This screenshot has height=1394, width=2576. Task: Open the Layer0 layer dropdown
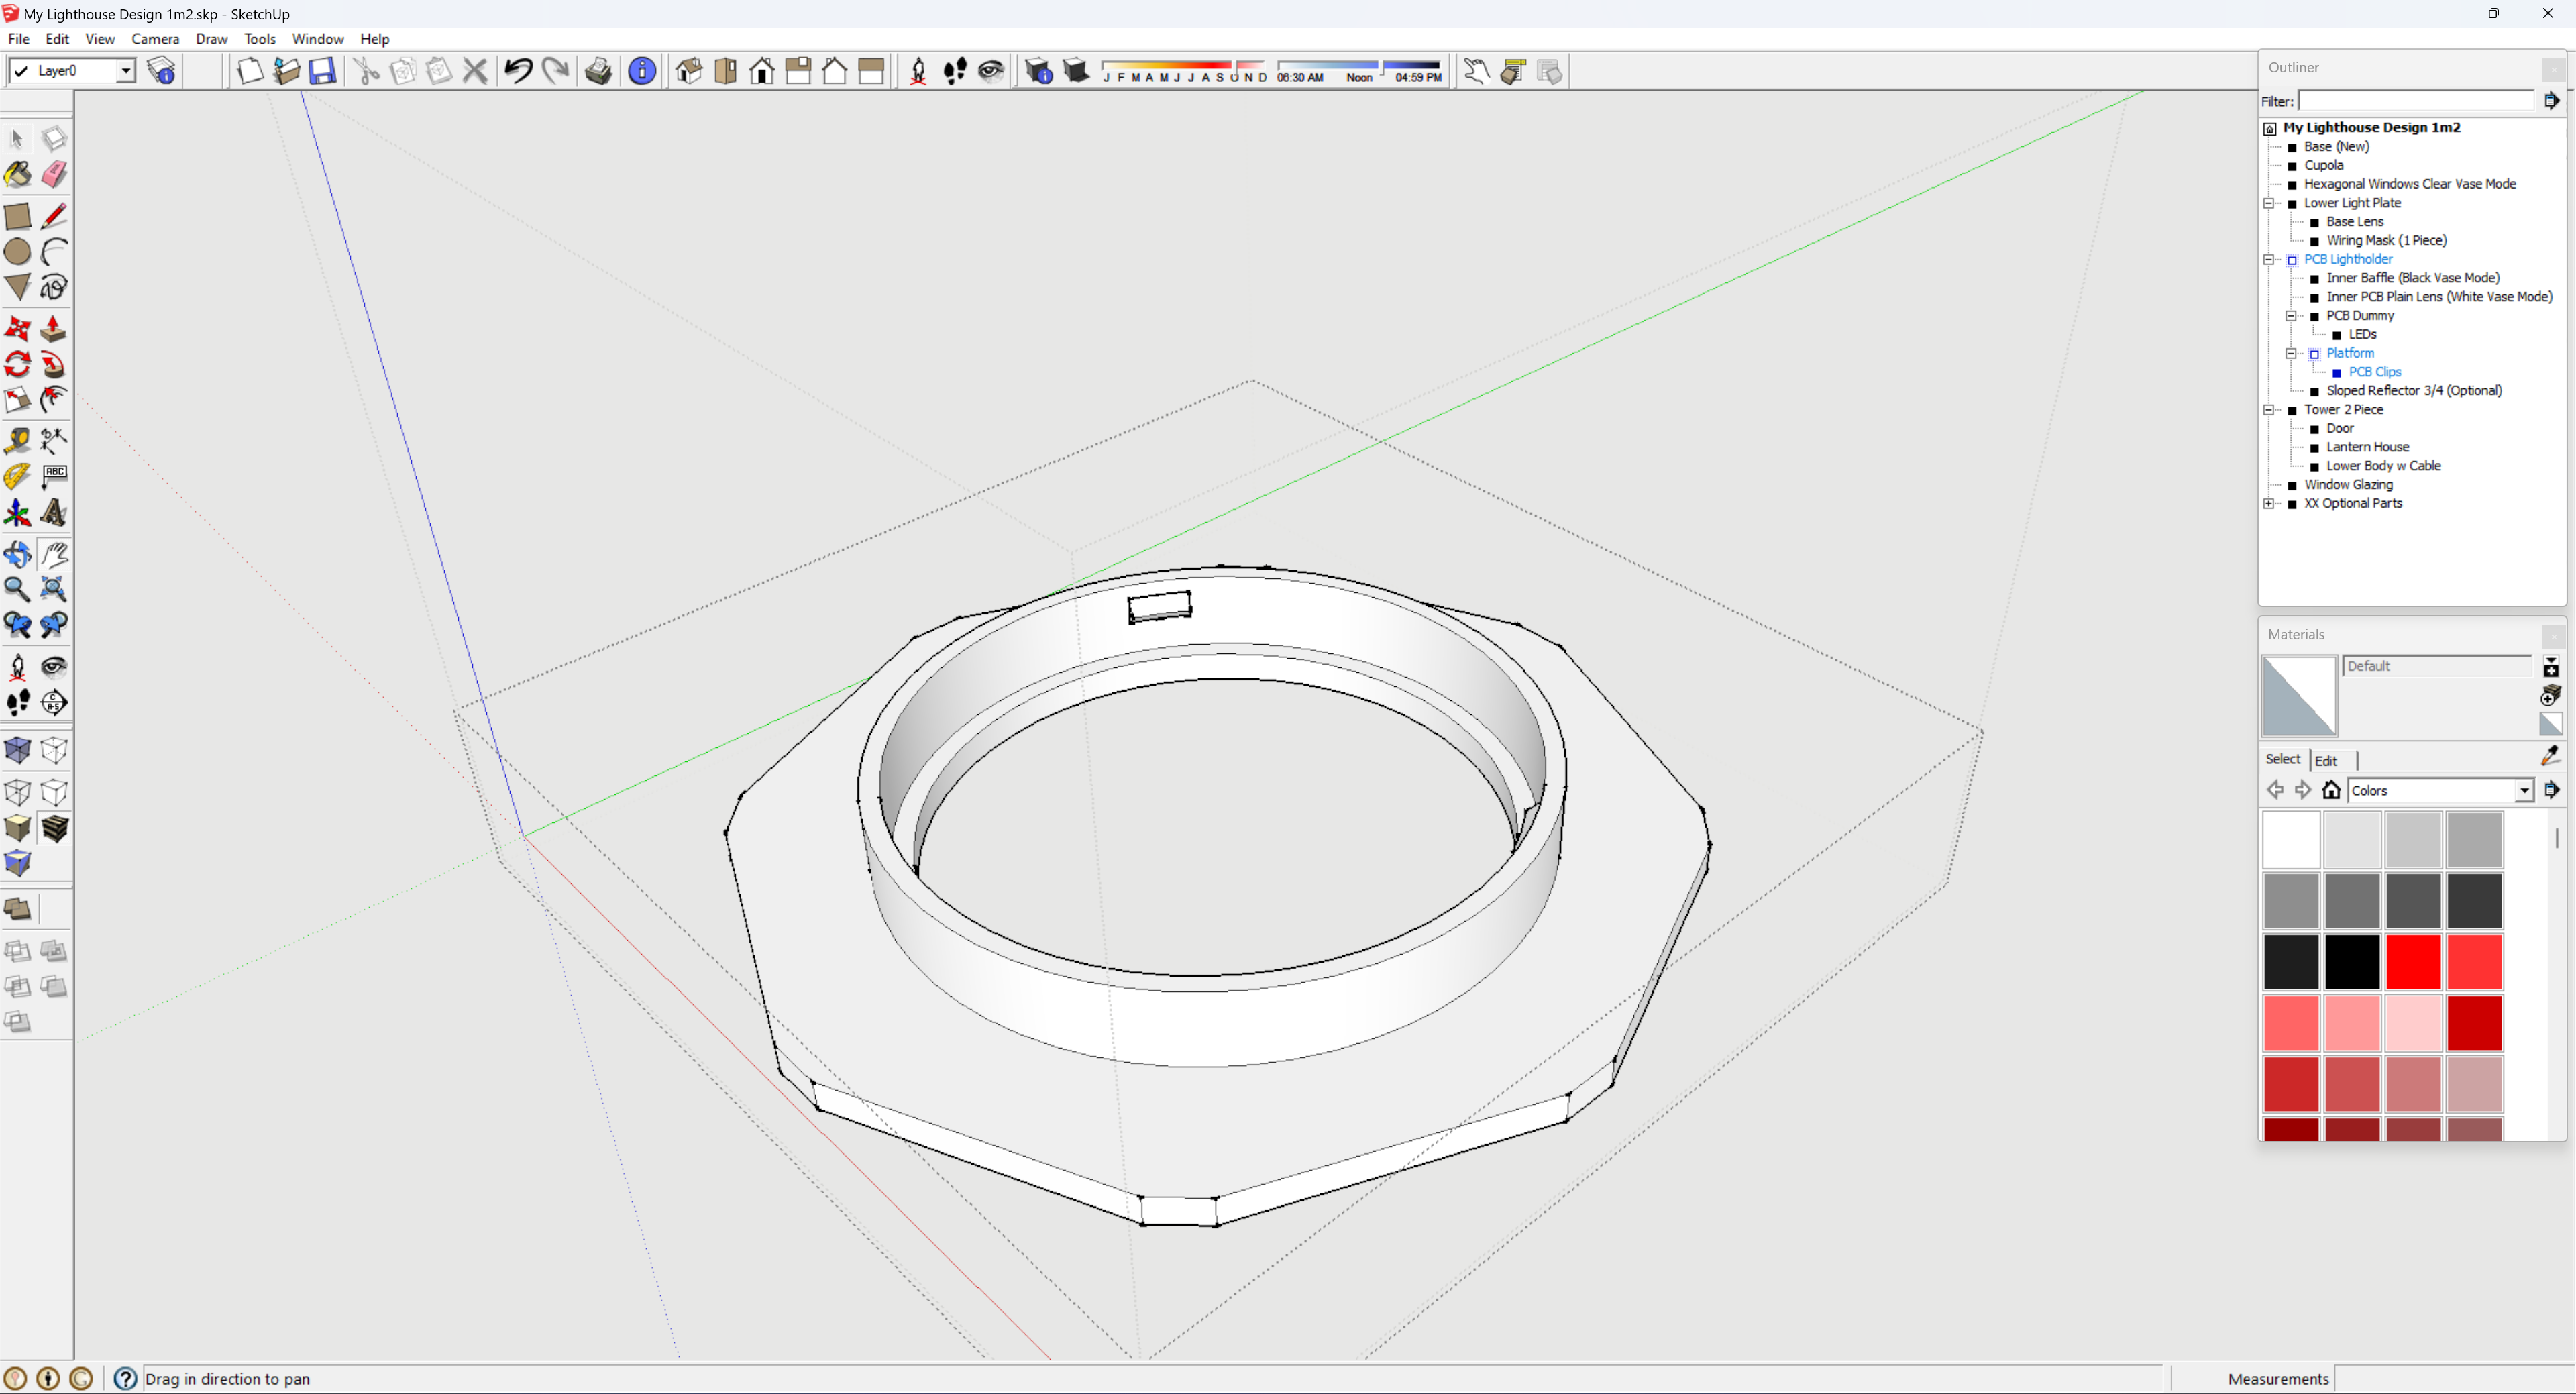[x=125, y=71]
